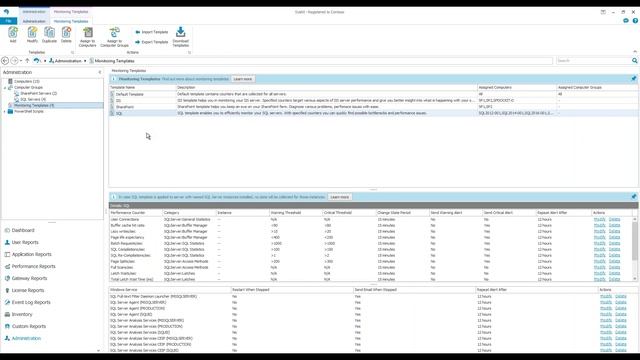Select the IIS template row

373,100
